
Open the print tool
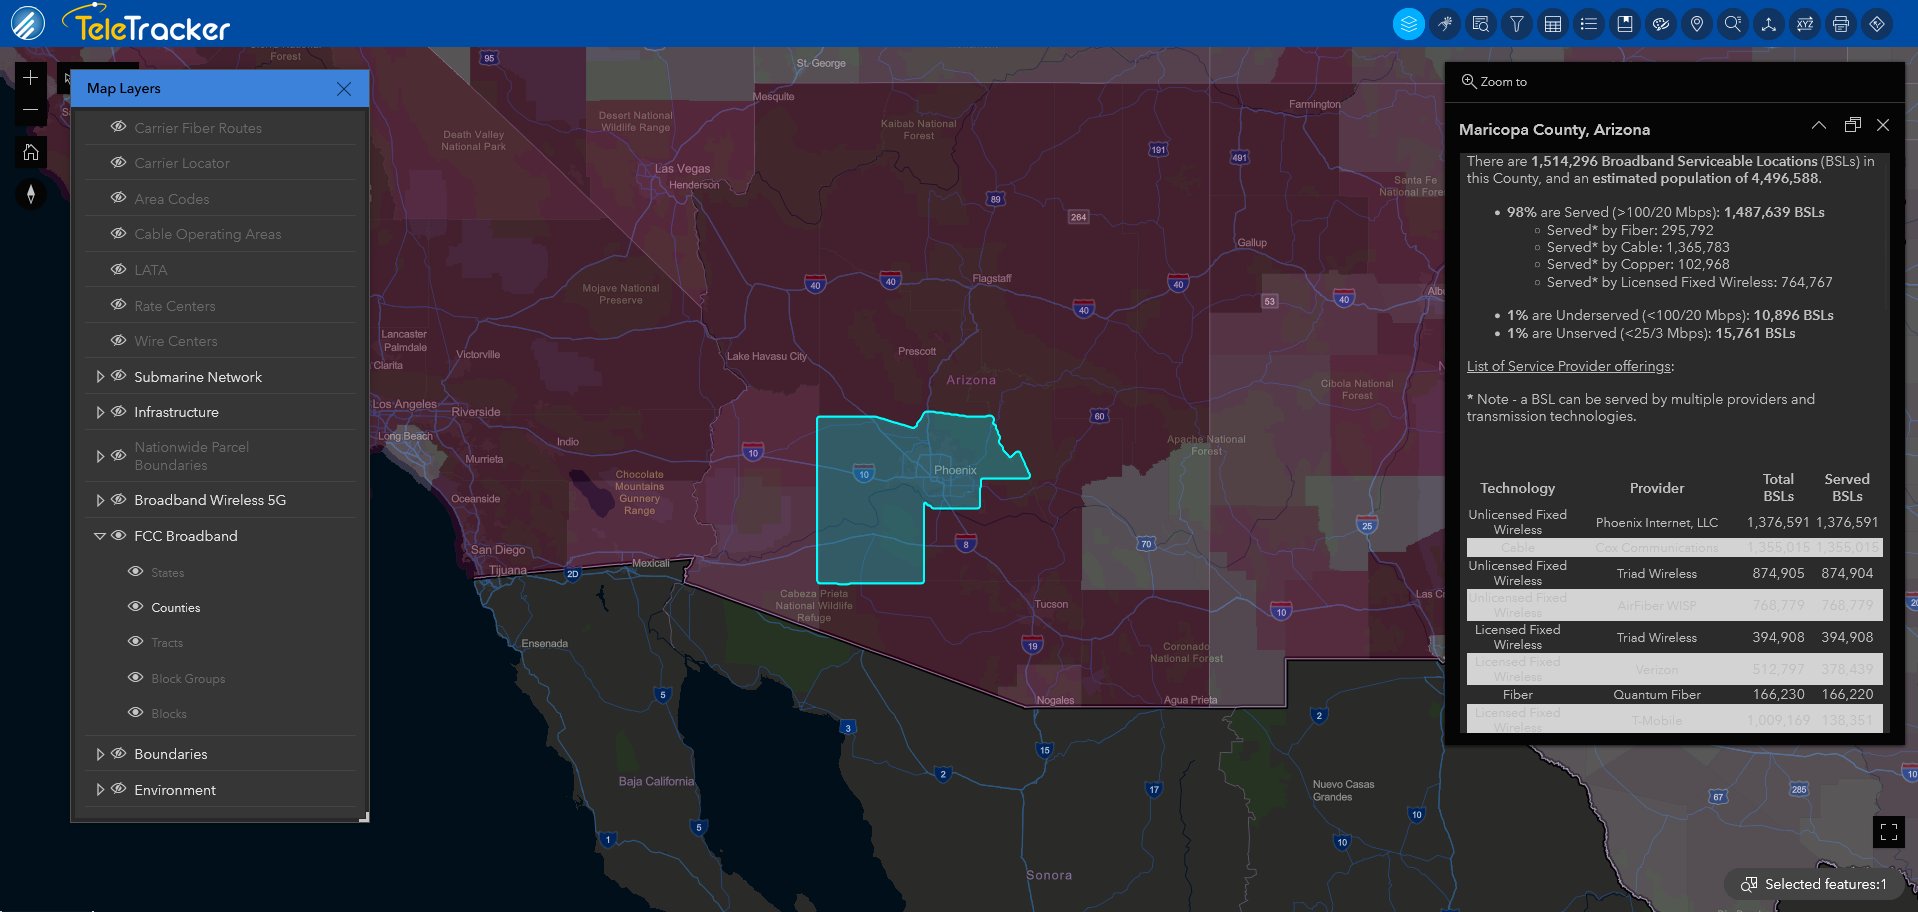[1841, 22]
